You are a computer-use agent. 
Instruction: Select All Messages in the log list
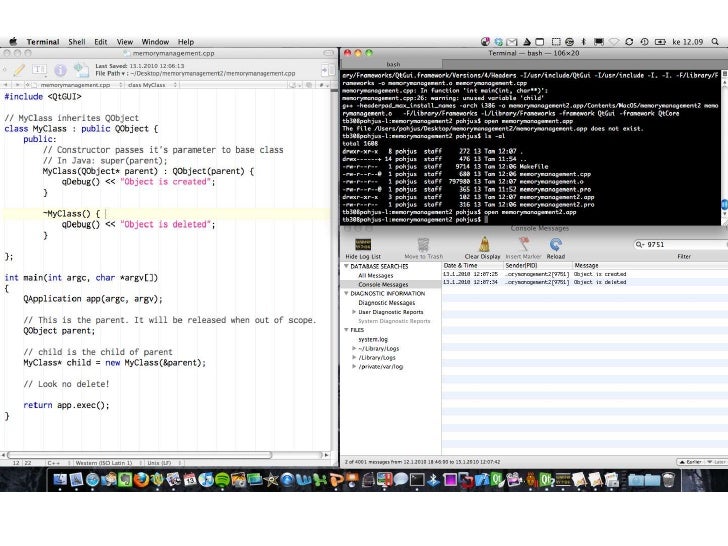tap(376, 275)
